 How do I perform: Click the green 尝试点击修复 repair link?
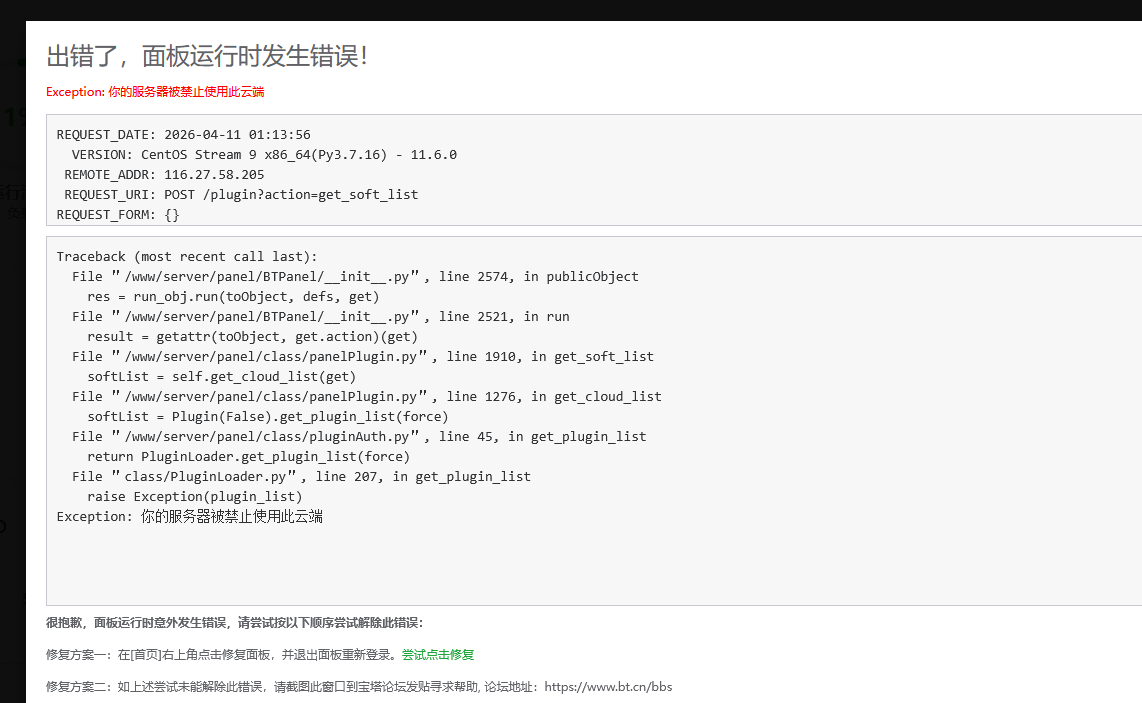click(x=438, y=655)
